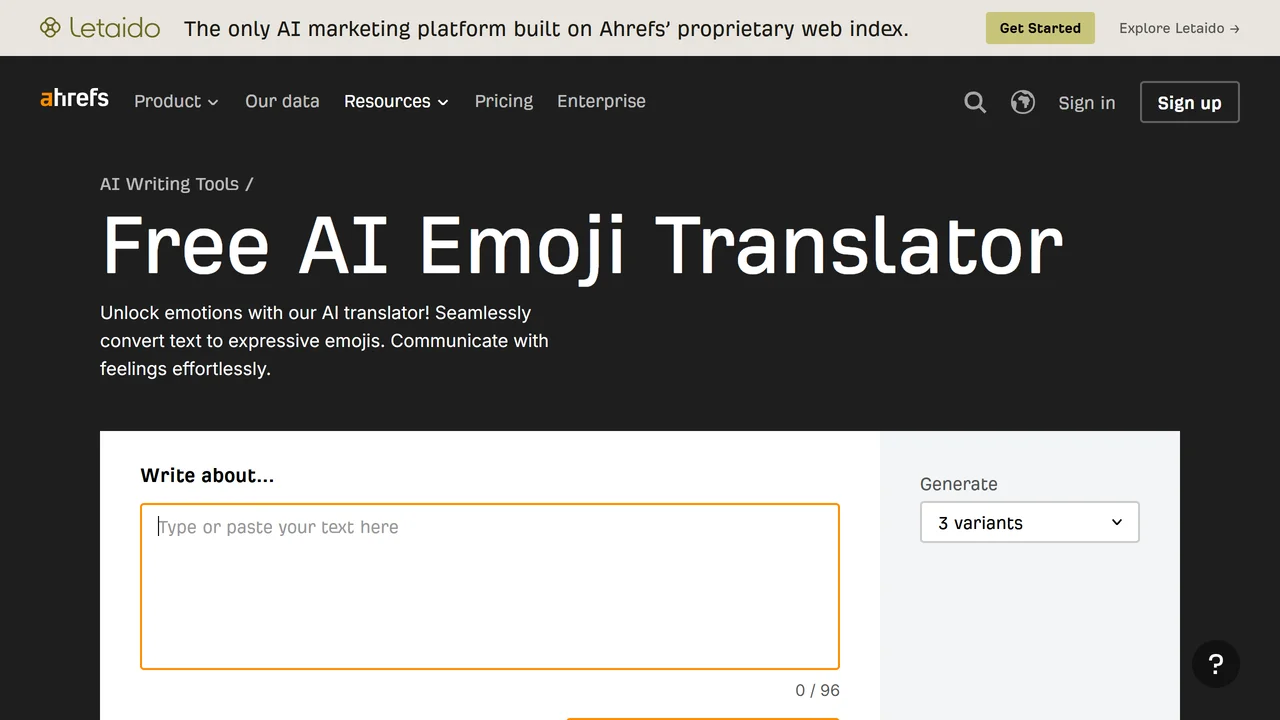Click the 'Generate' label

[959, 484]
